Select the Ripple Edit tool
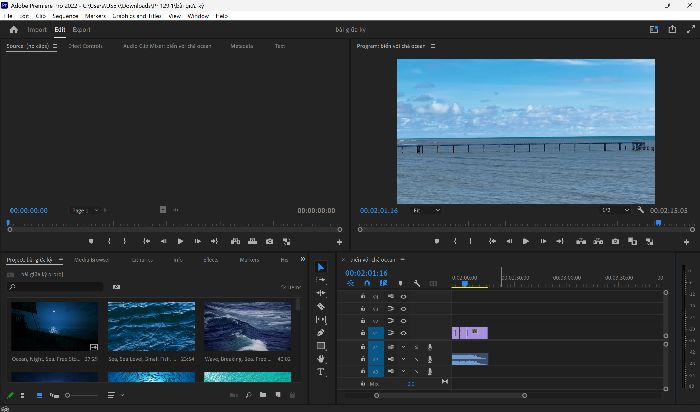The image size is (700, 412). 321,293
